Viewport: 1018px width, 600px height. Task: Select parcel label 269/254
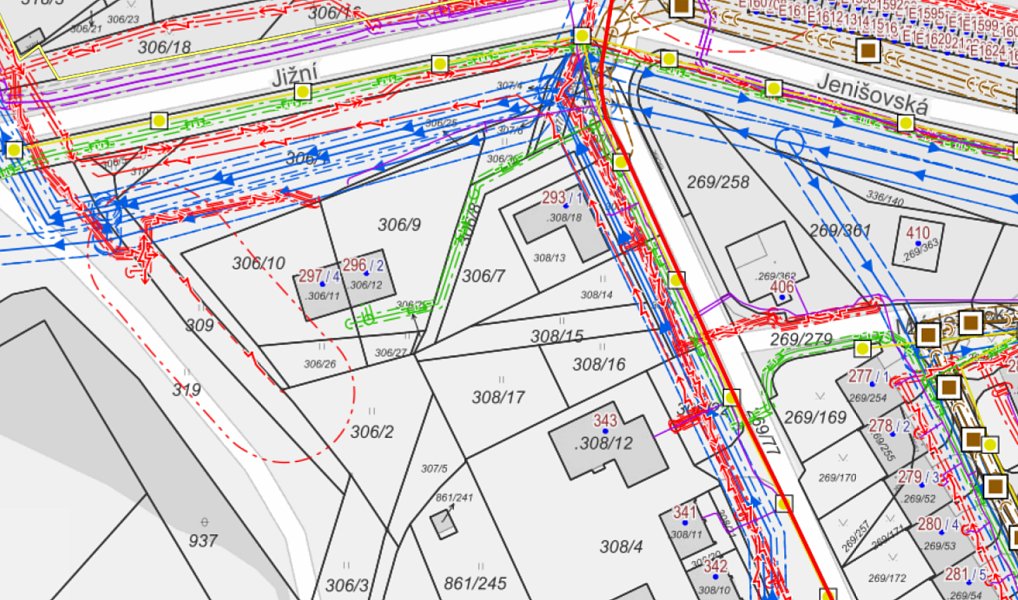tap(868, 398)
